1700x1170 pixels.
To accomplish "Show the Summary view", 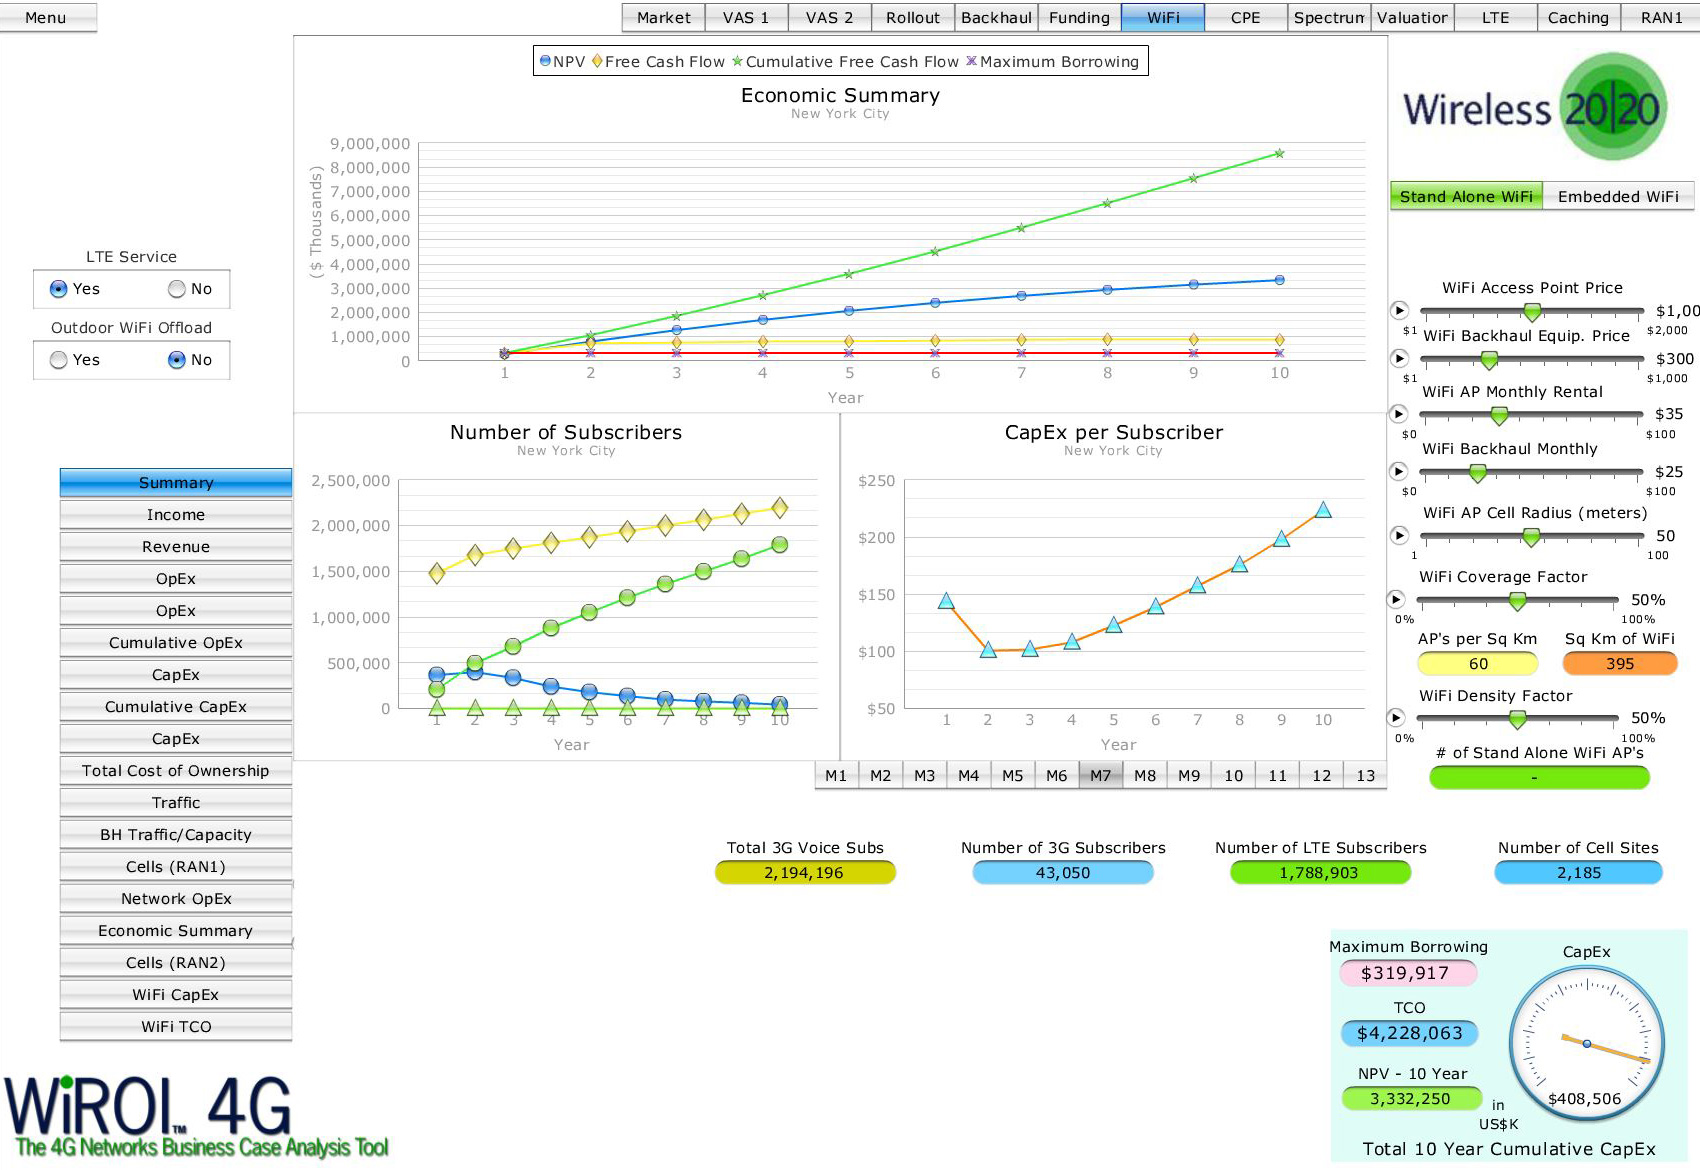I will [x=176, y=483].
